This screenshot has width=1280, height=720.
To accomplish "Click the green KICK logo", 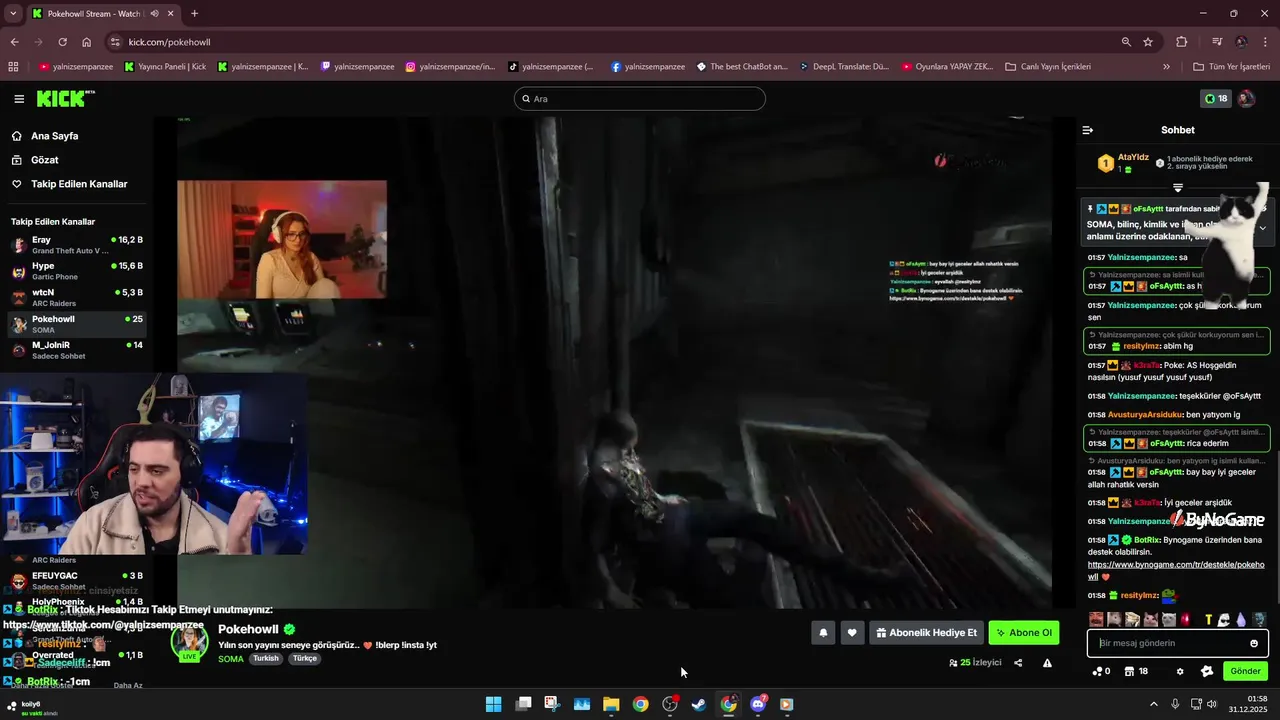I will (x=65, y=98).
